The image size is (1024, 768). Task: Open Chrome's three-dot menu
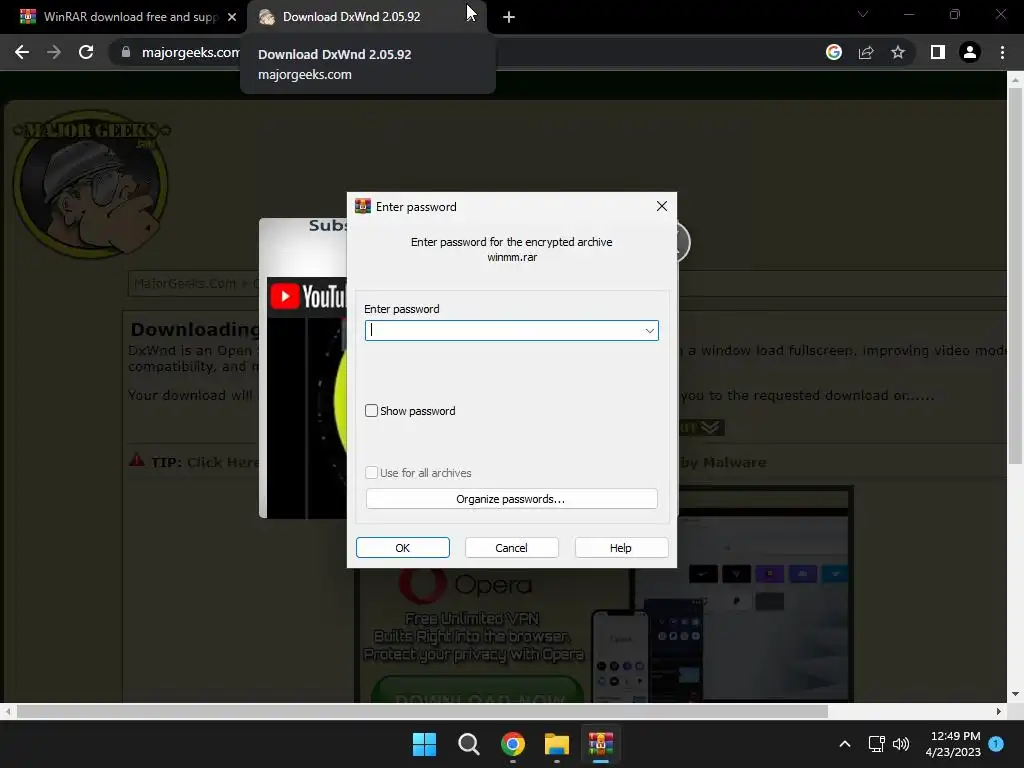click(x=1002, y=52)
